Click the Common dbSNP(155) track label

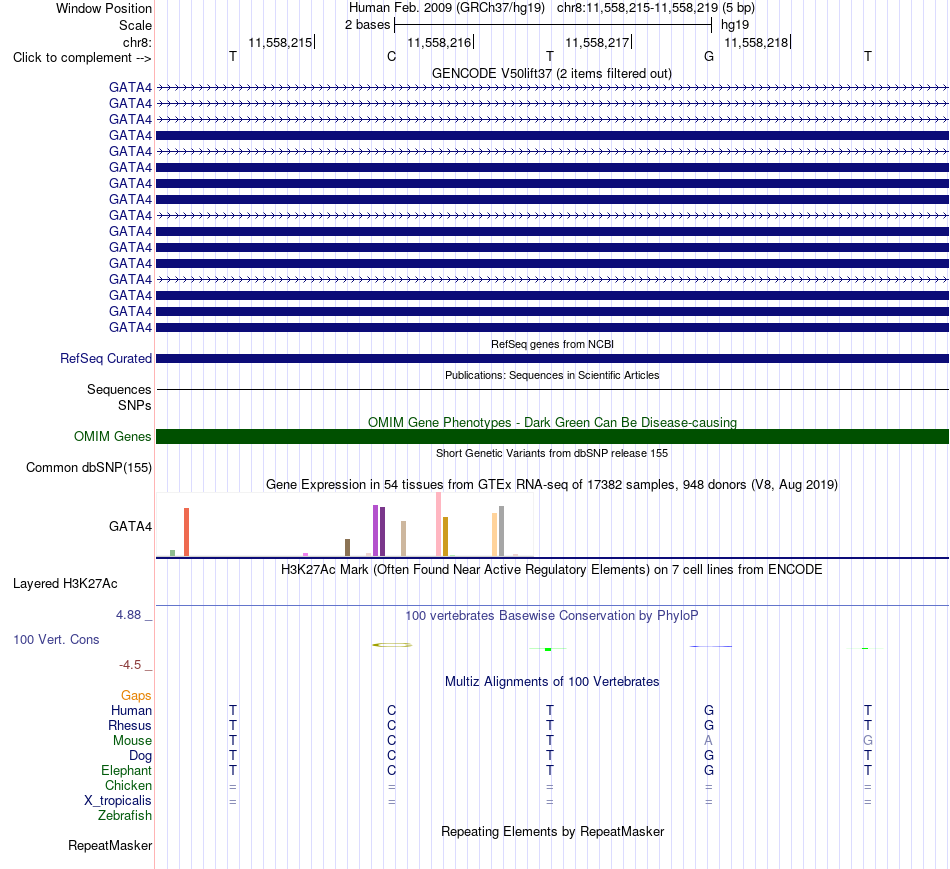[x=89, y=468]
